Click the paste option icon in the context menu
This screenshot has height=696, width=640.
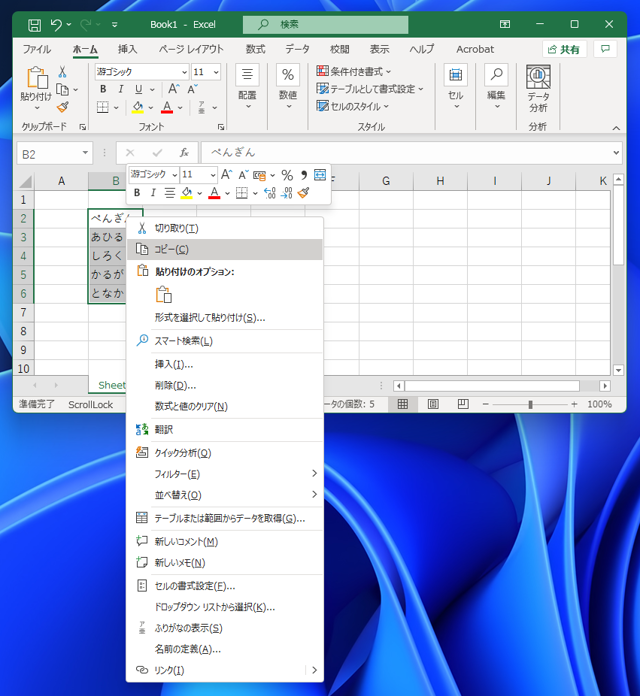(163, 294)
